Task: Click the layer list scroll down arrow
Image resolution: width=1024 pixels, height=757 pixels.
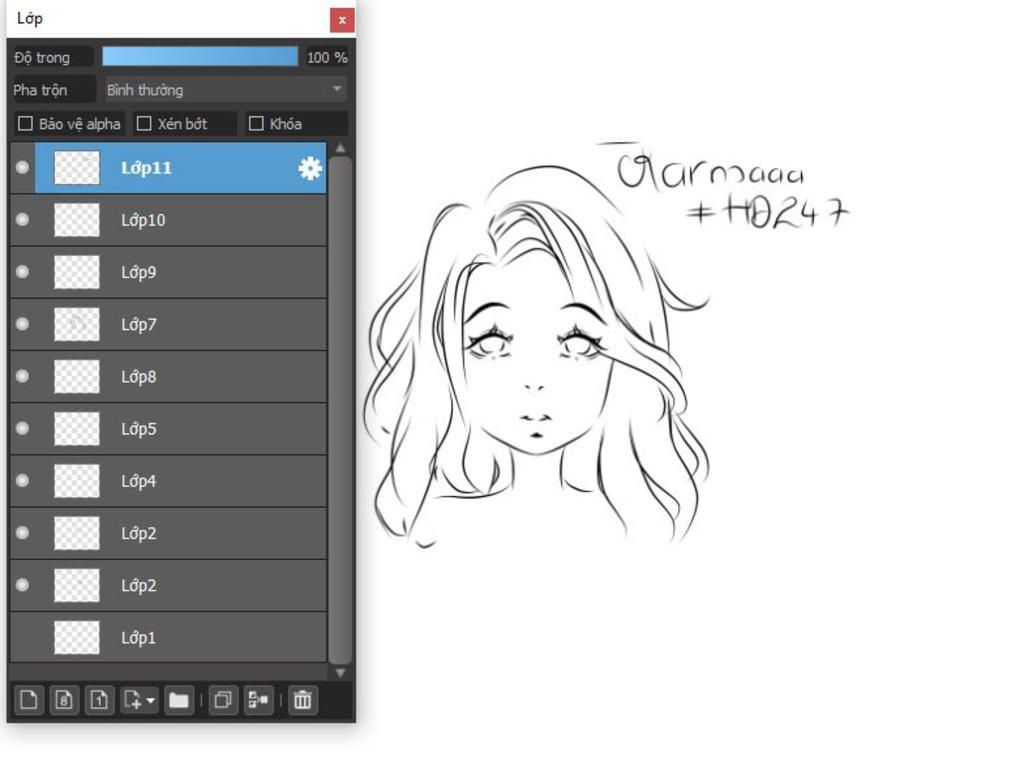Action: pos(340,673)
